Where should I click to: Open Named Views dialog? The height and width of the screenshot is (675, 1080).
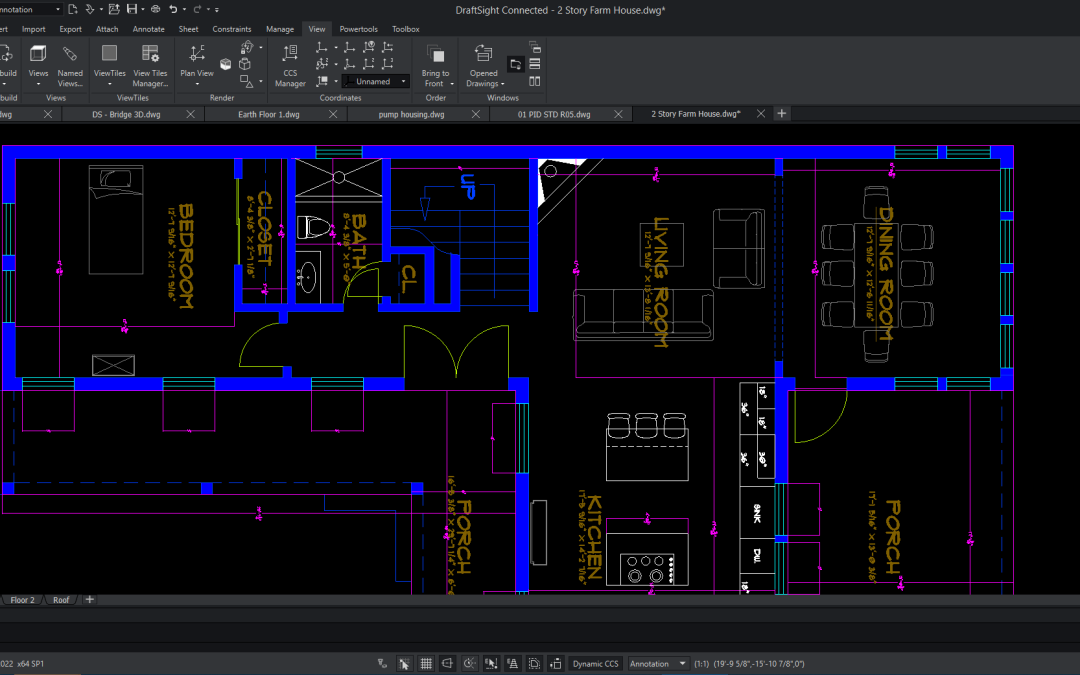(x=70, y=64)
